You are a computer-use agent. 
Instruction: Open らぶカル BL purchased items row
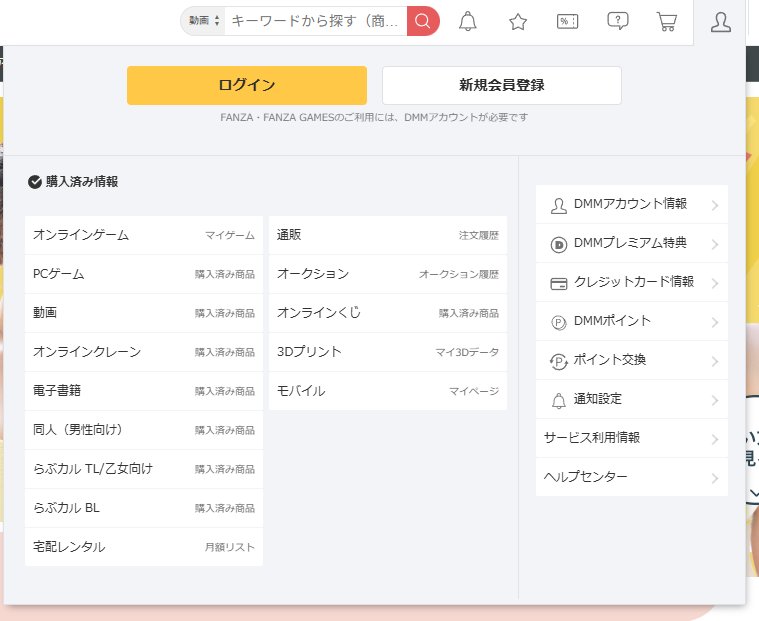click(144, 508)
